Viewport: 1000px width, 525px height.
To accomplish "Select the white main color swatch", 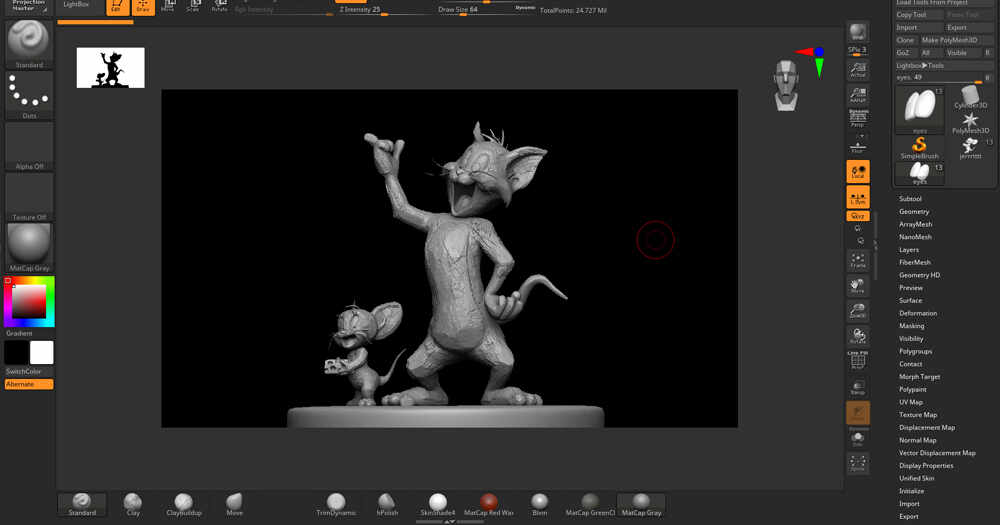I will [41, 352].
